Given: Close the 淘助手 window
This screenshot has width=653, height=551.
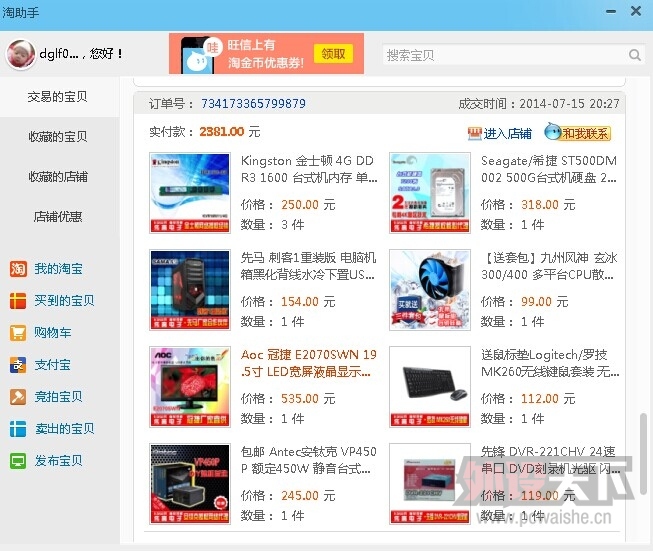Looking at the screenshot, I should (636, 11).
